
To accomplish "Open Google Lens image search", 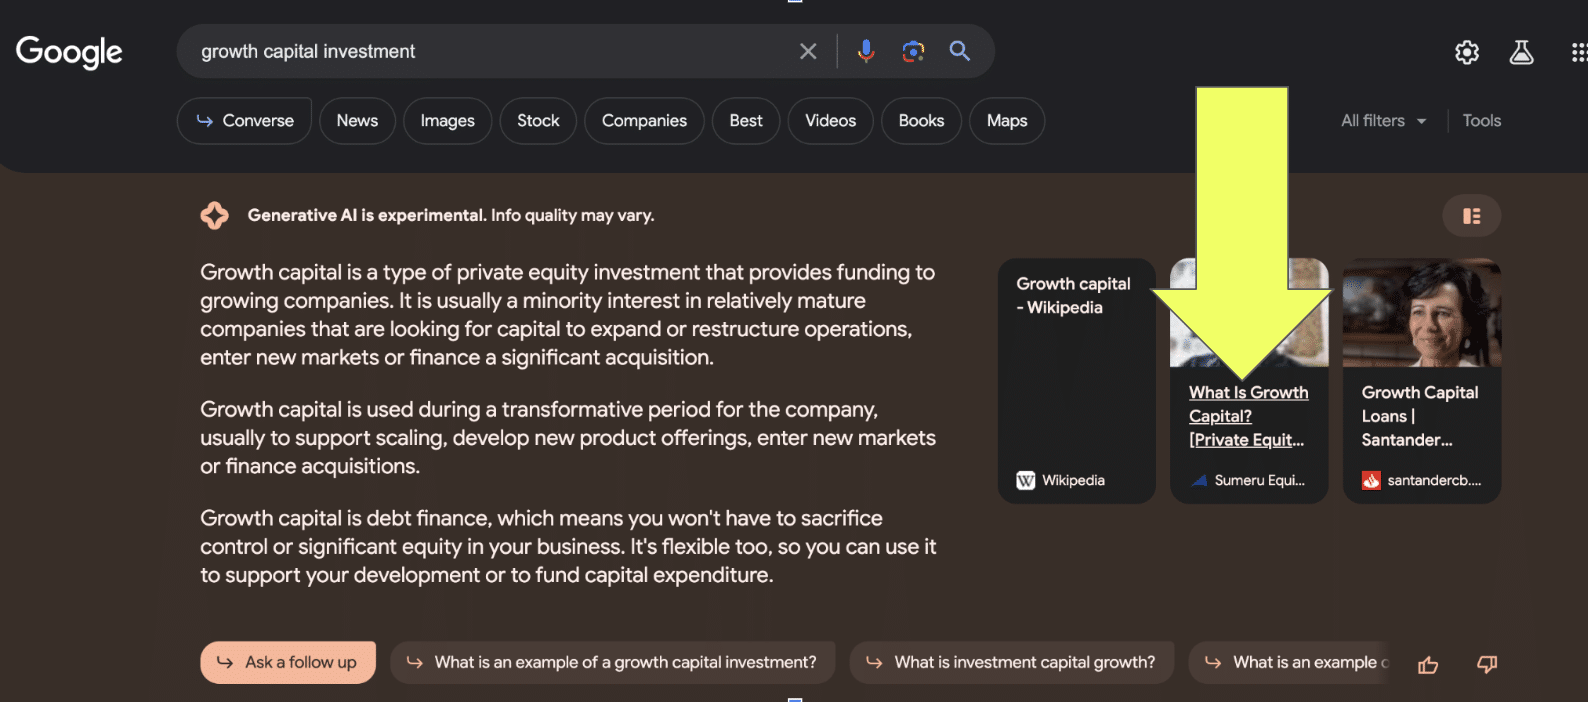I will pyautogui.click(x=913, y=51).
